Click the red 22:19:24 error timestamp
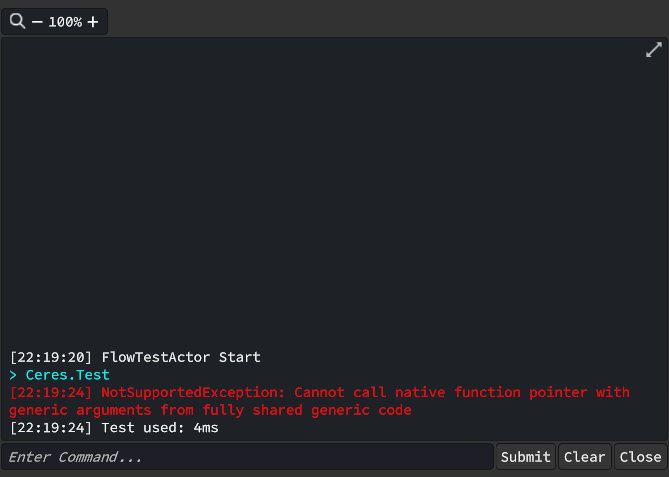The image size is (669, 477). [51, 393]
